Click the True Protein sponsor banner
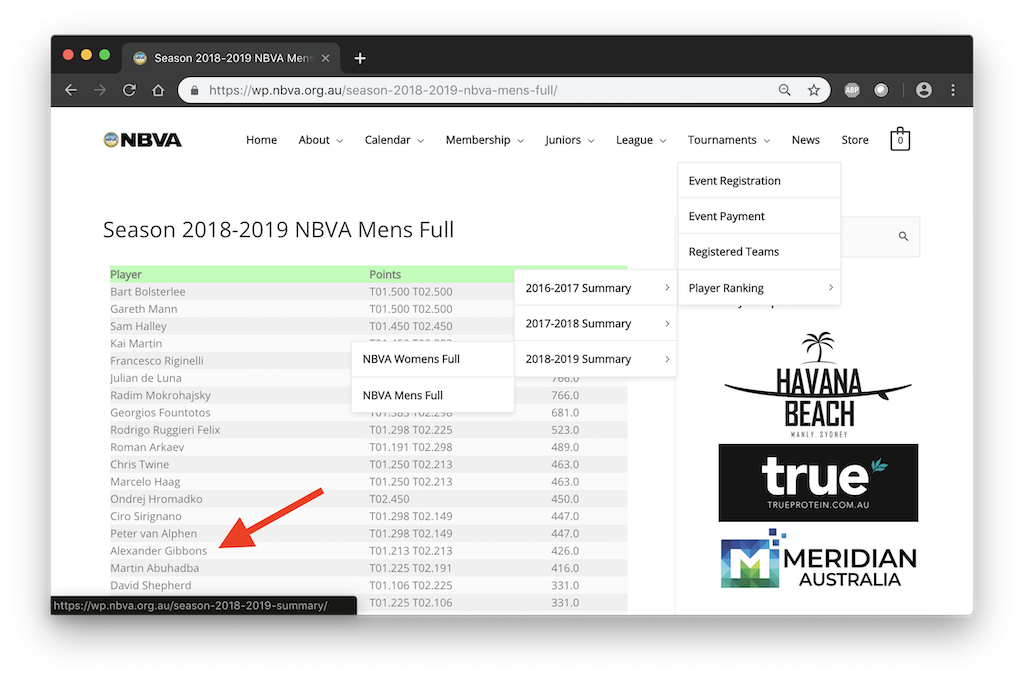1024x682 pixels. (x=818, y=483)
